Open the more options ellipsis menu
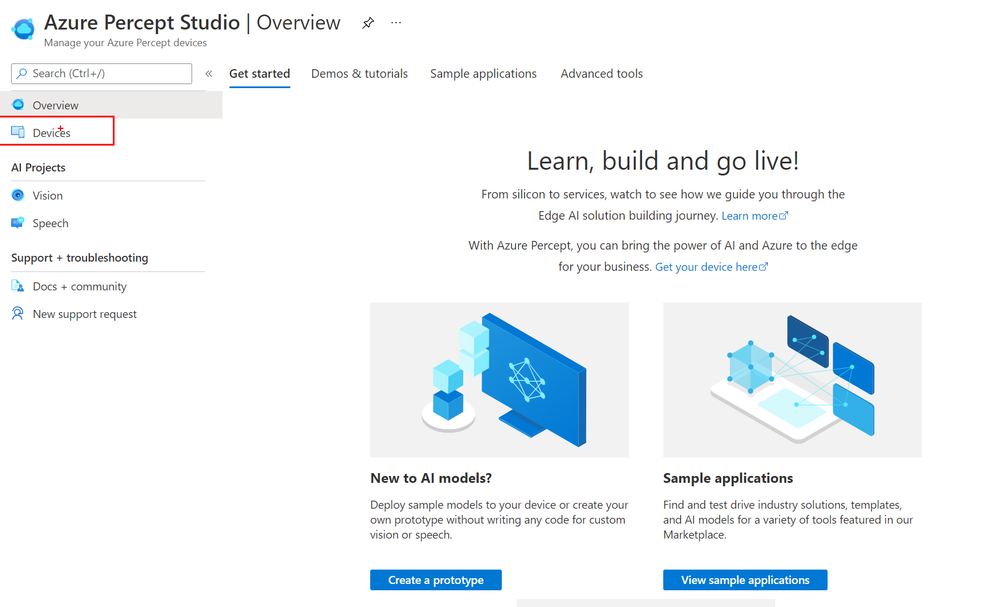This screenshot has width=998, height=607. click(396, 23)
